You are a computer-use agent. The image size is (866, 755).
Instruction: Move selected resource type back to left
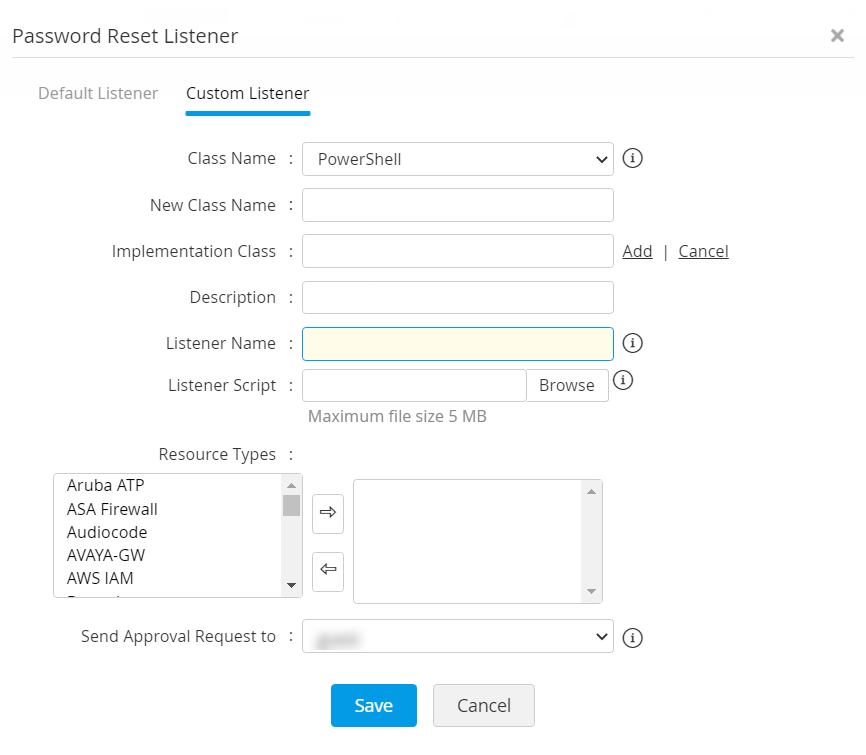328,571
